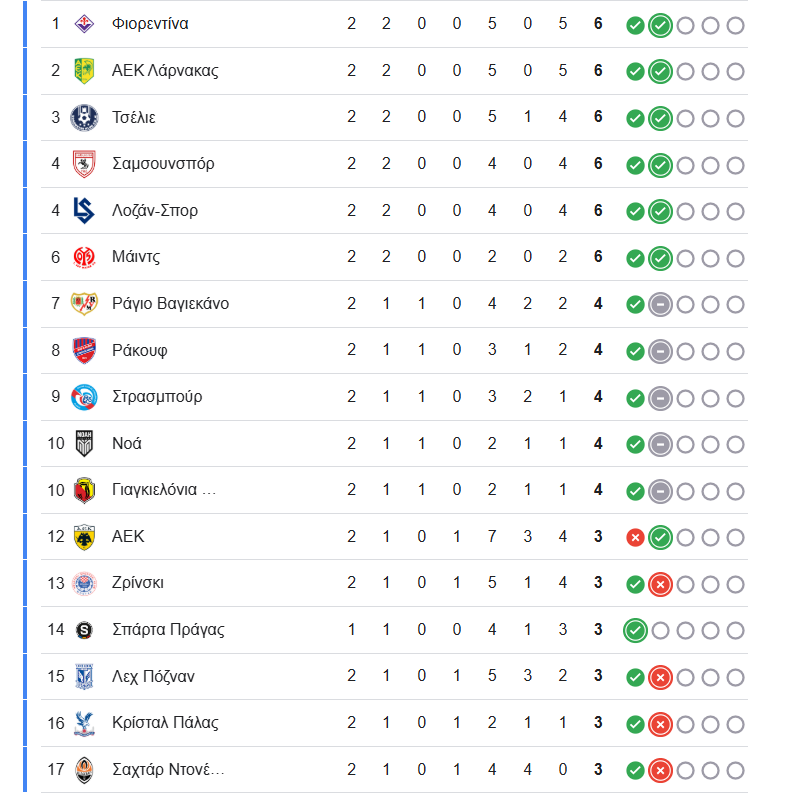This screenshot has width=809, height=793.
Task: Click the grey draw indicator for Raków
Action: point(660,351)
